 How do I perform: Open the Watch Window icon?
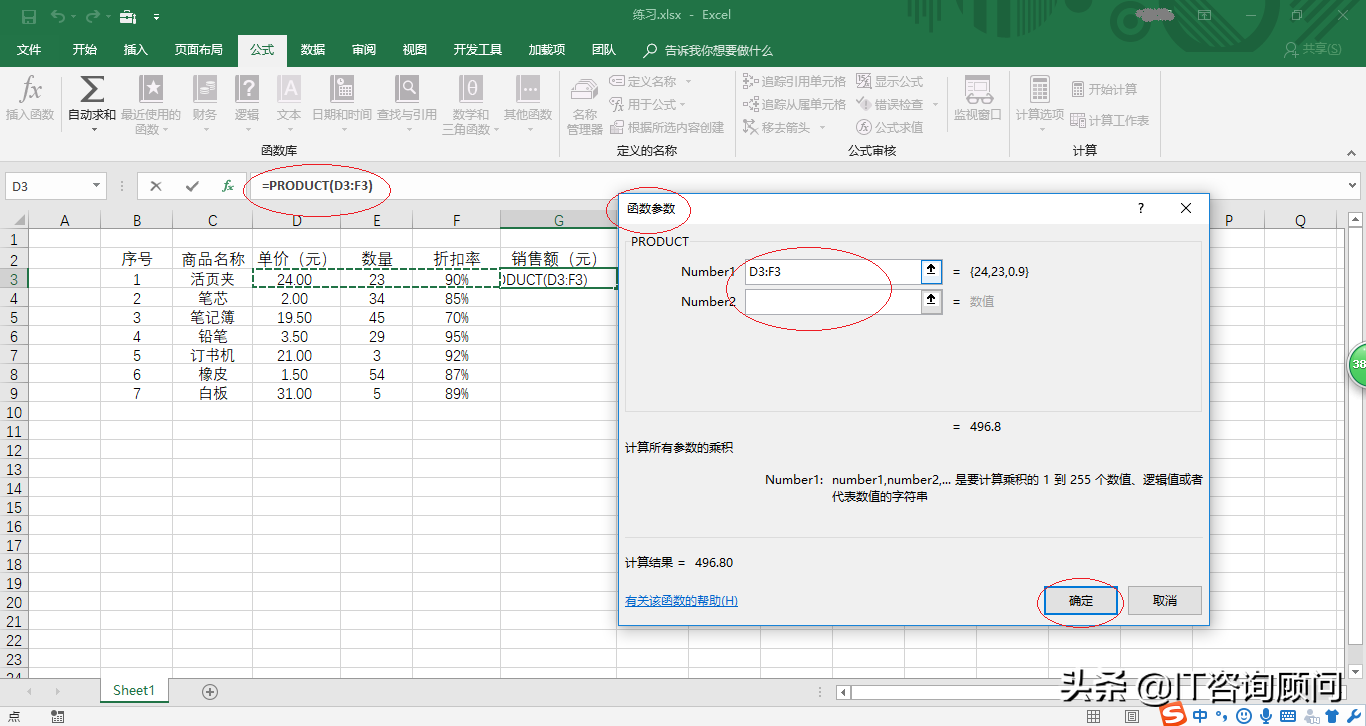tap(977, 90)
